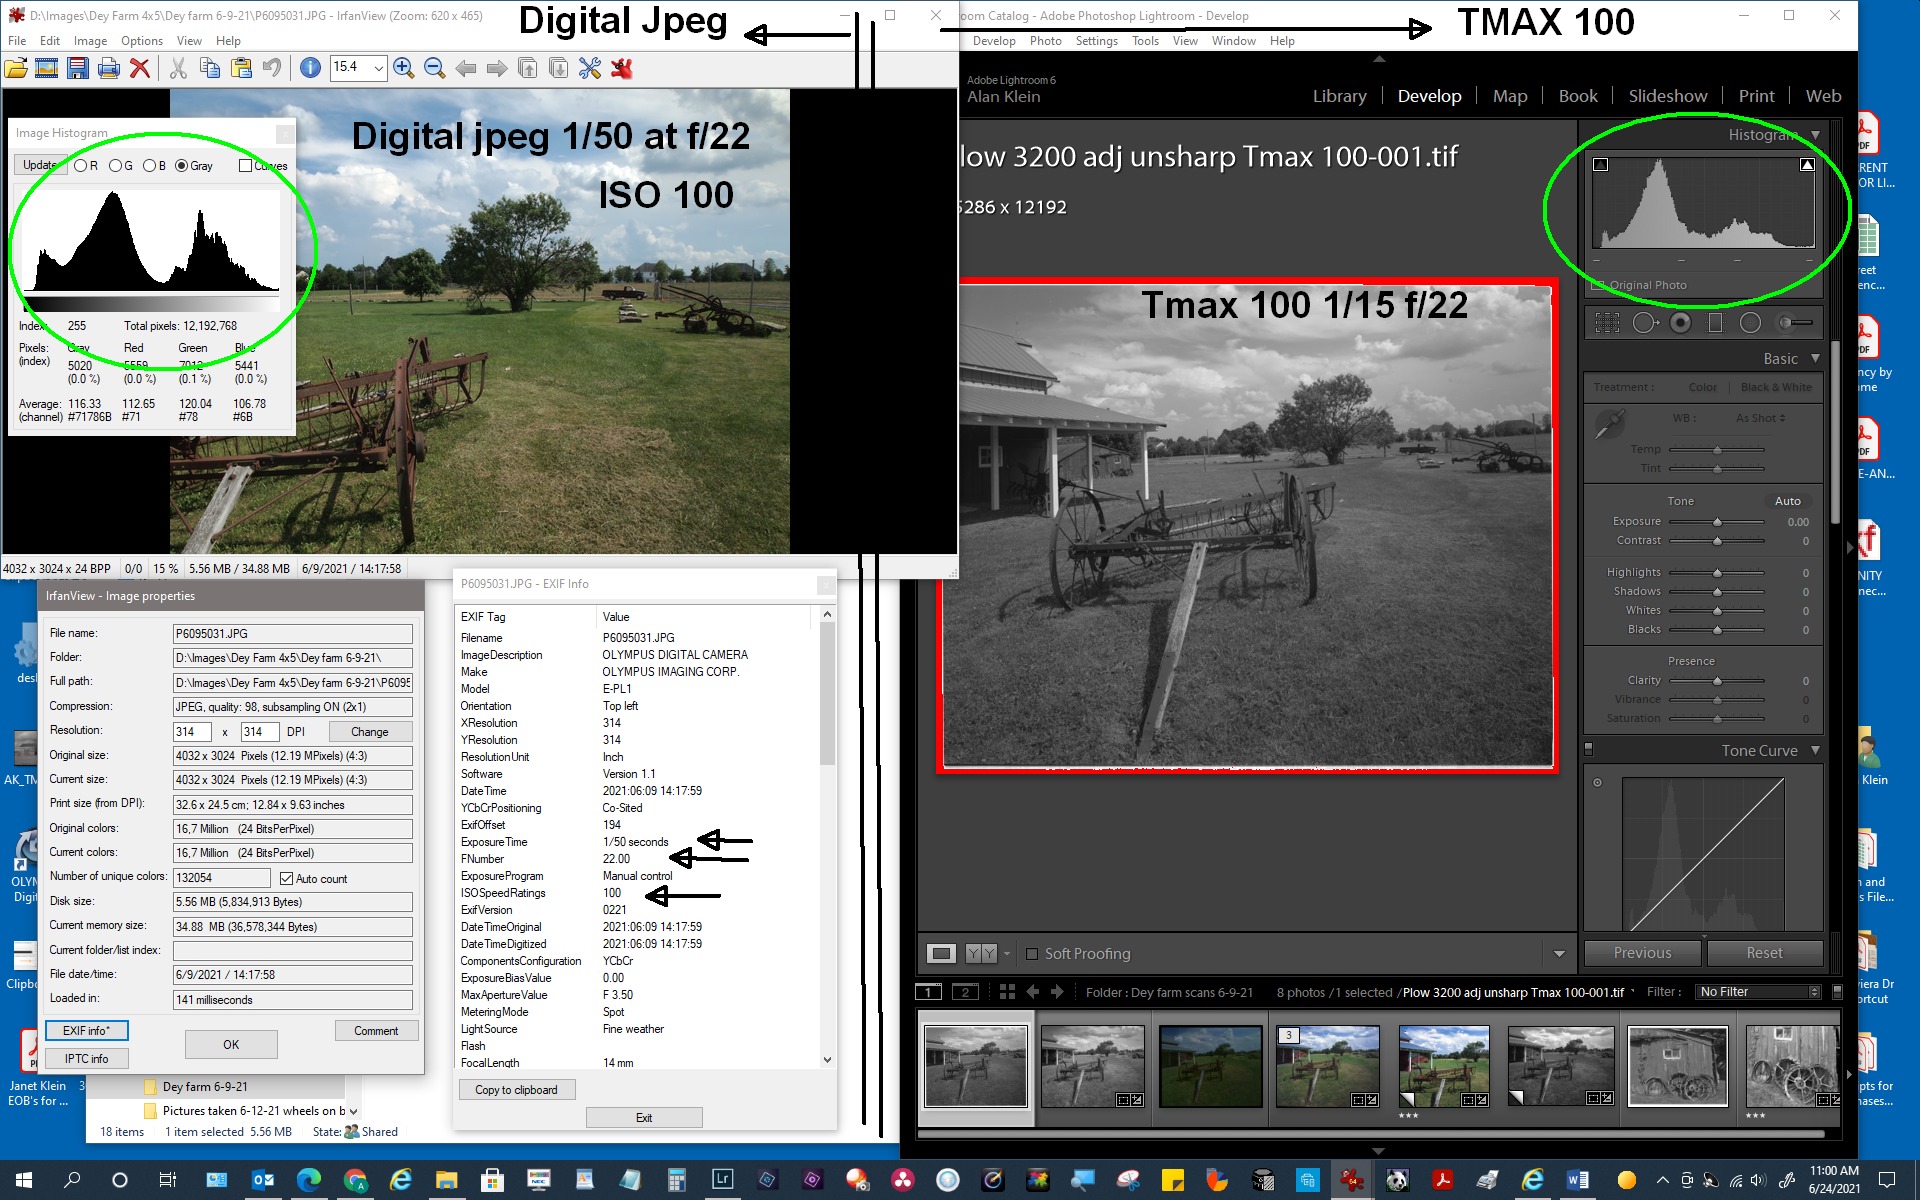Open file icon in IrfanView toolbar

coord(16,68)
